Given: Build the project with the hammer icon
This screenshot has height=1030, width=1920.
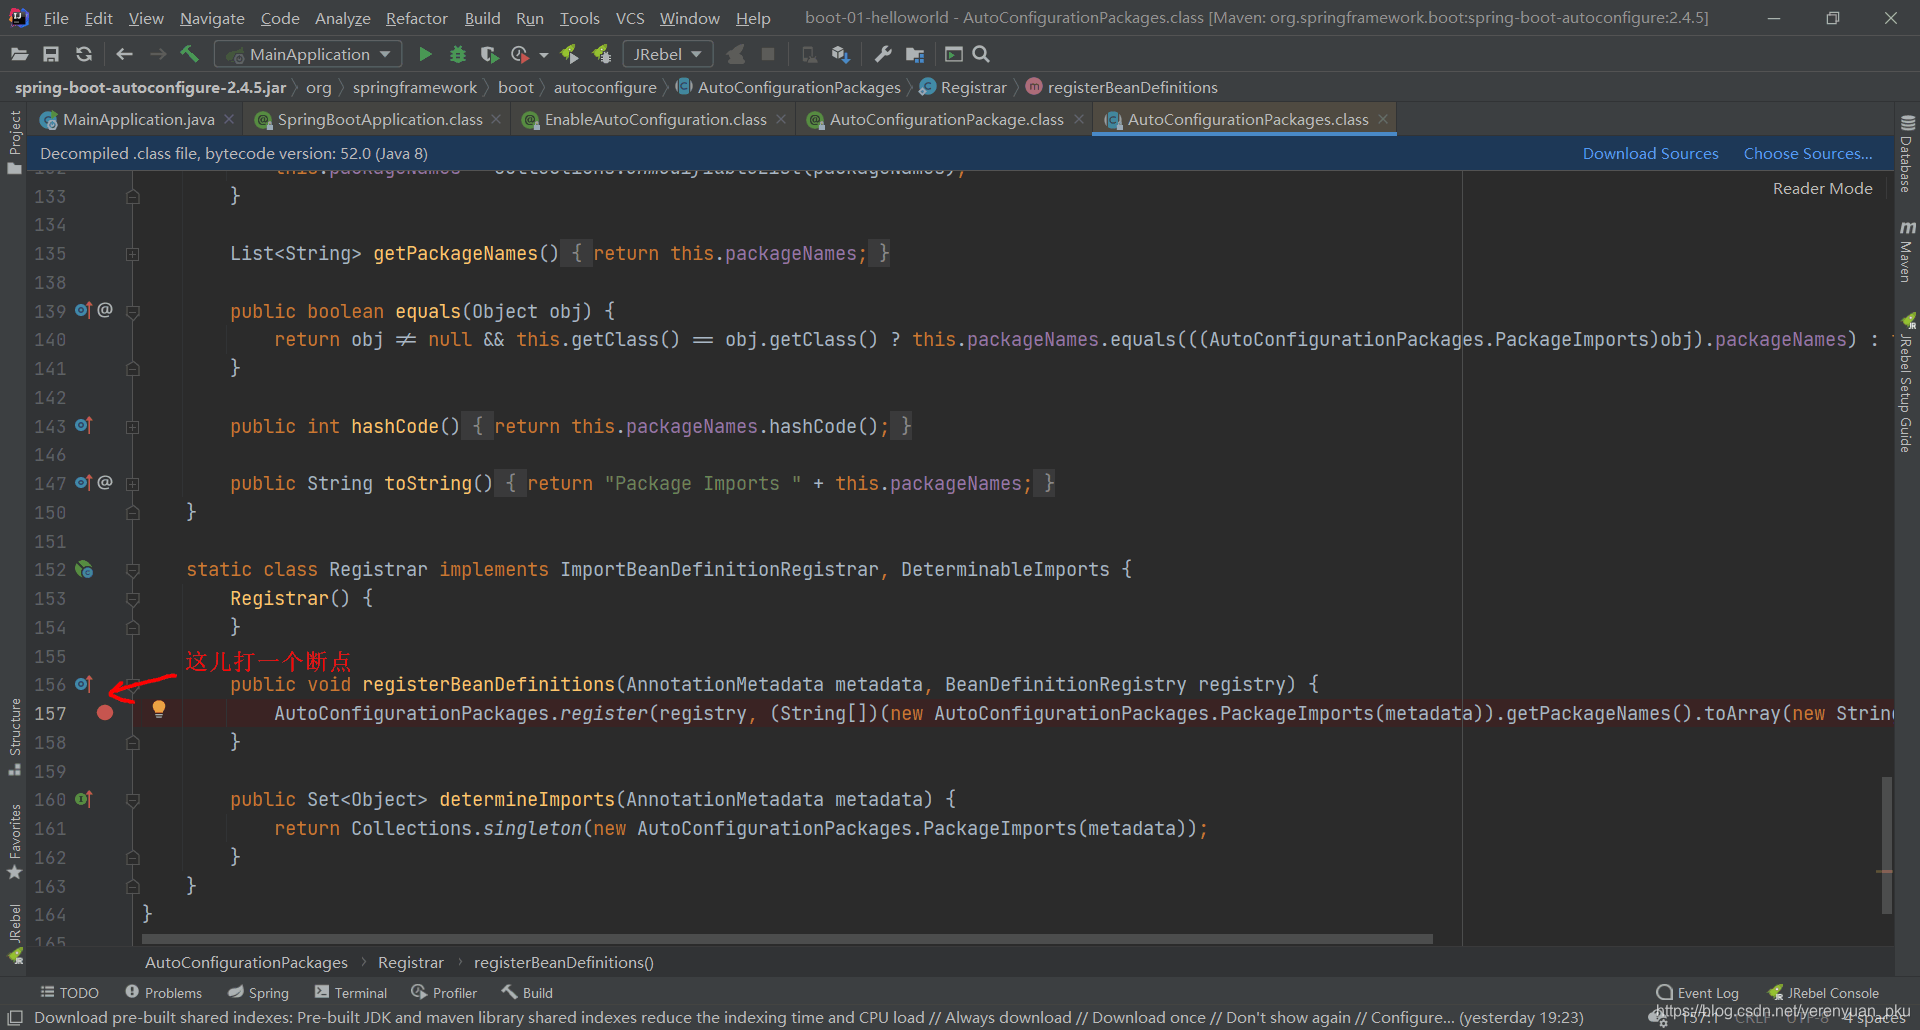Looking at the screenshot, I should (x=189, y=54).
